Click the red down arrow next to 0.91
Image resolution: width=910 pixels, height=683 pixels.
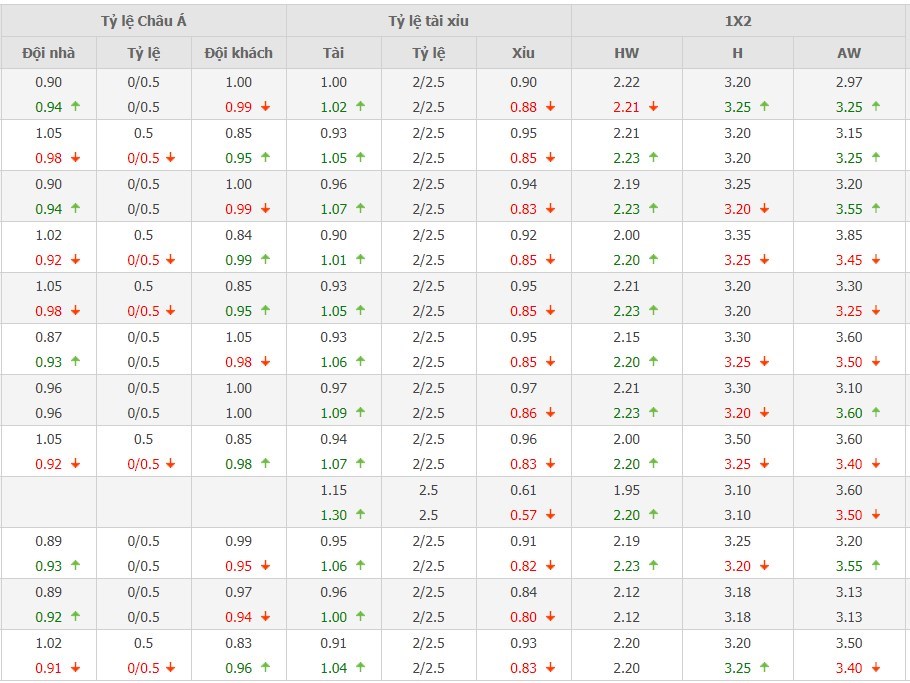click(75, 668)
